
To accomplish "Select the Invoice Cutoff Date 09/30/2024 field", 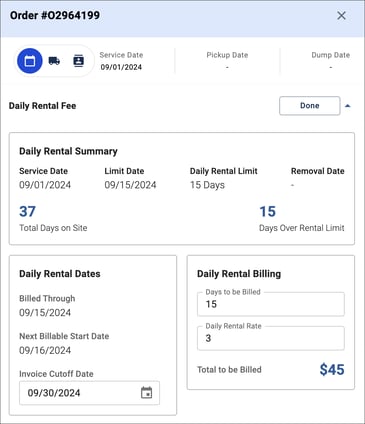I will click(89, 393).
